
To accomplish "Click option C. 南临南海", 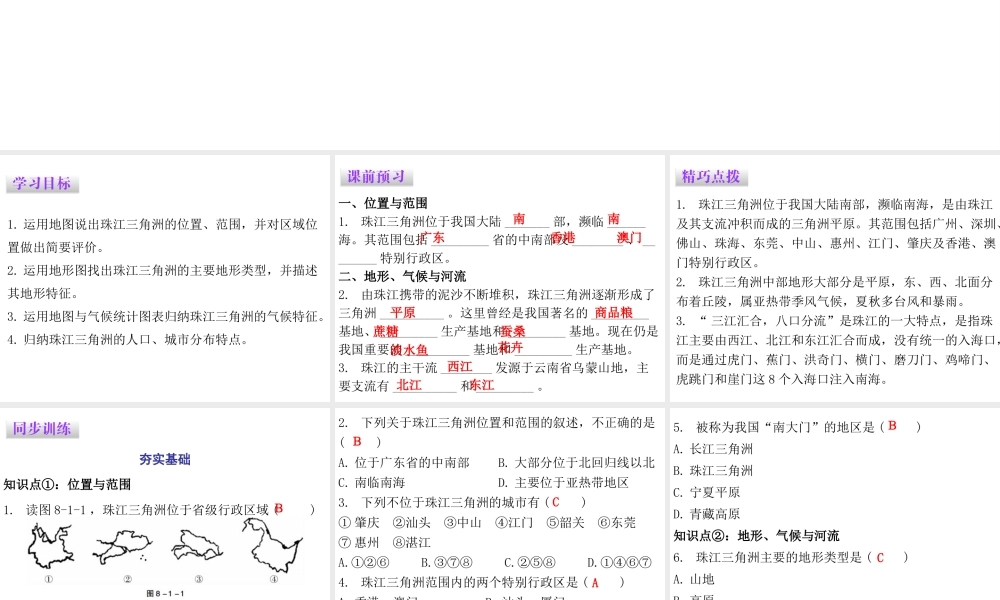I will [x=372, y=483].
